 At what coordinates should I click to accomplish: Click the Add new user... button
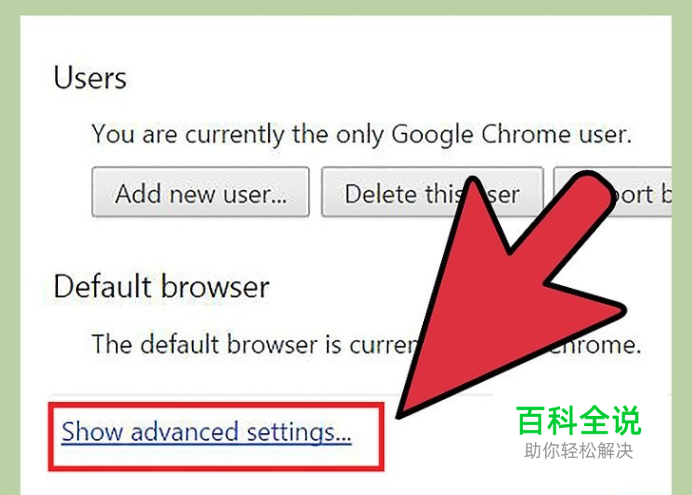pos(200,192)
